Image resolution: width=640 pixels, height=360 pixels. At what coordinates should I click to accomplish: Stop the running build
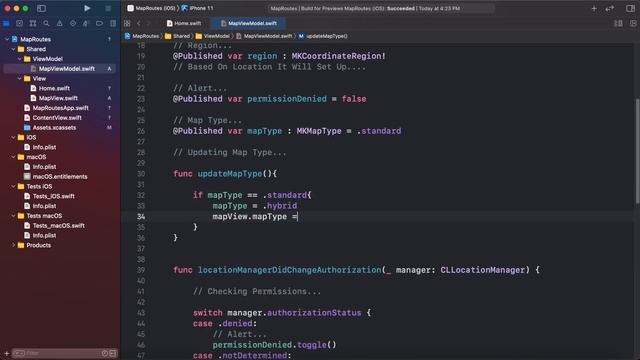click(108, 8)
